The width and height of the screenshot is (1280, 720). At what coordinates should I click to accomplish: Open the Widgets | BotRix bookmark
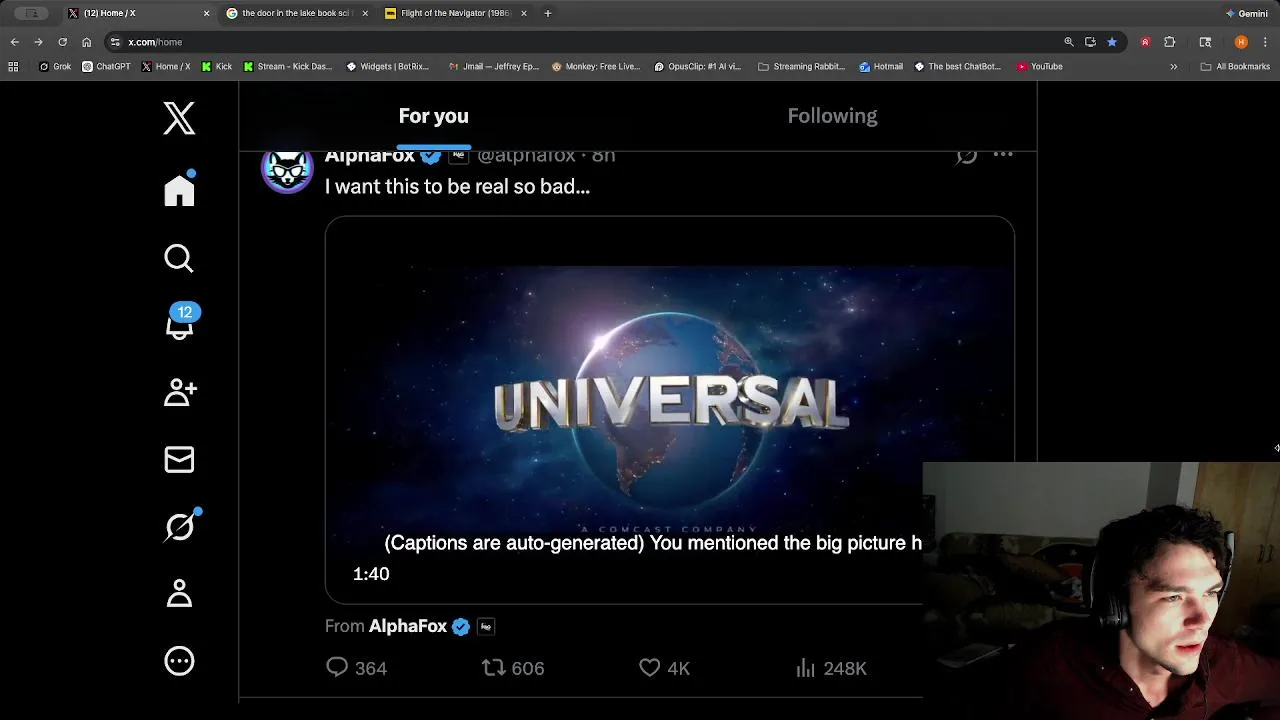point(388,67)
